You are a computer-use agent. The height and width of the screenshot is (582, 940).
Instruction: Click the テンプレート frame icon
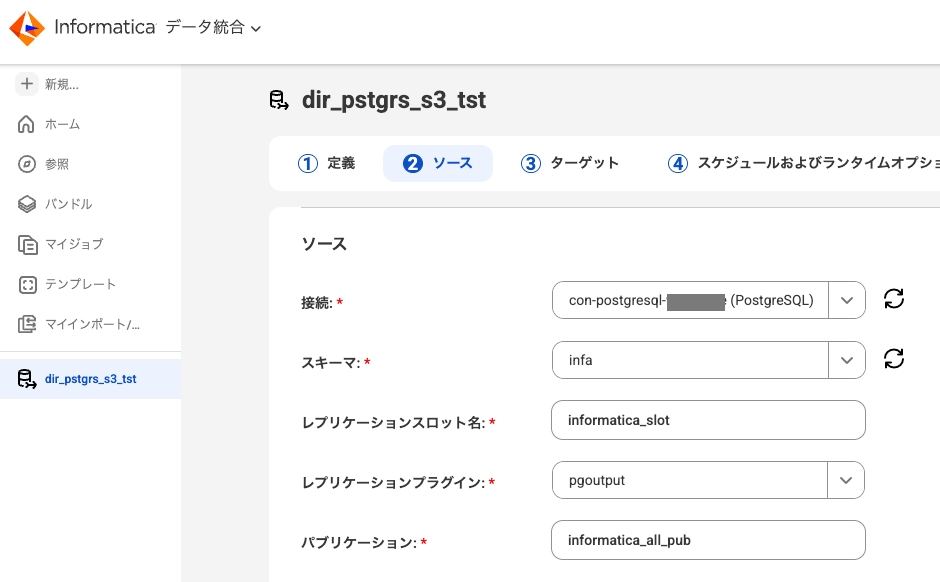pos(28,284)
